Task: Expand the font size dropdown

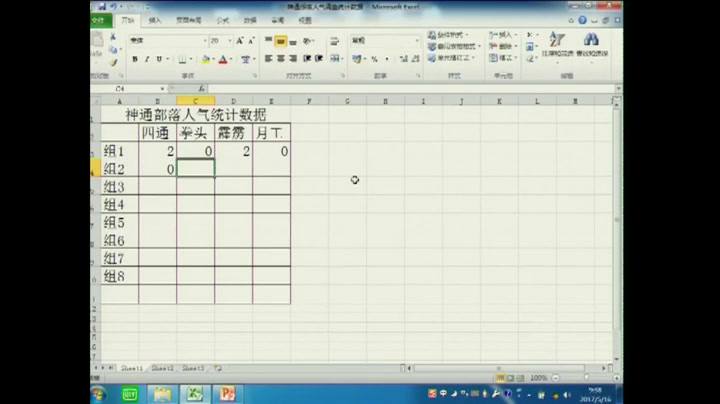Action: pos(229,41)
